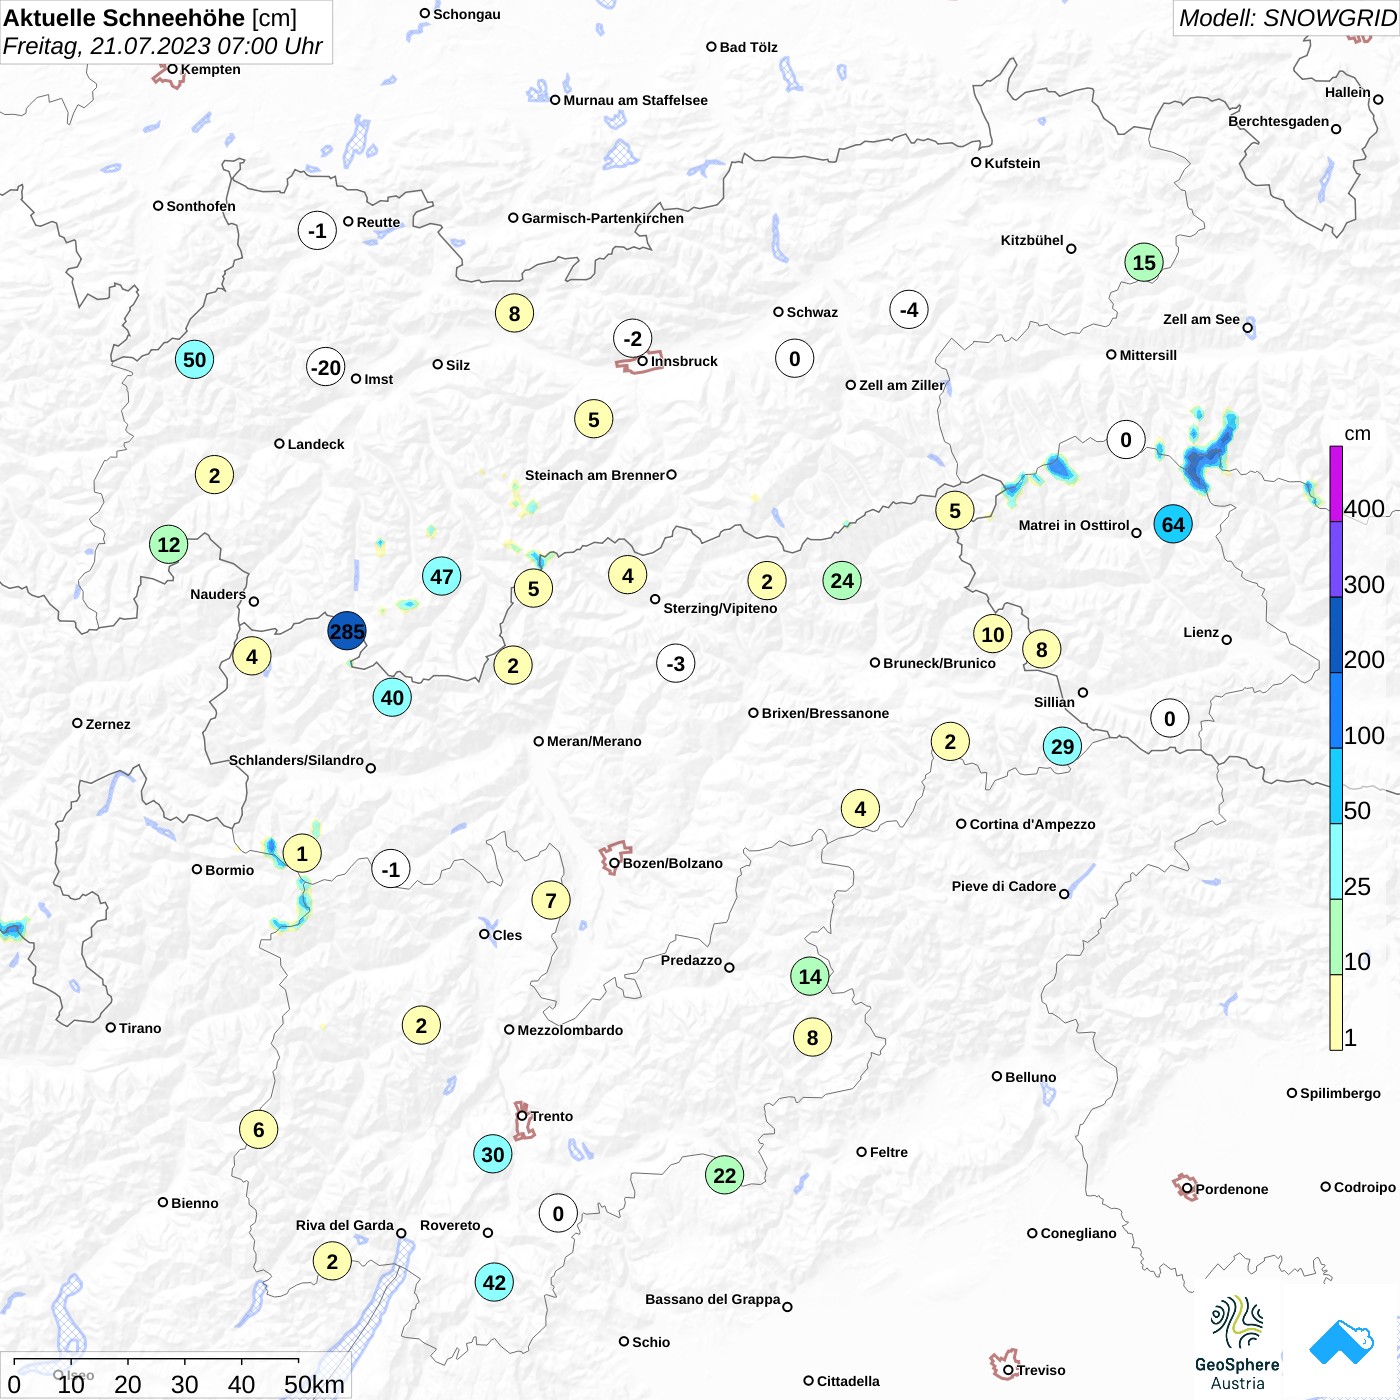Select the Trento city label
The image size is (1400, 1400).
552,1116
